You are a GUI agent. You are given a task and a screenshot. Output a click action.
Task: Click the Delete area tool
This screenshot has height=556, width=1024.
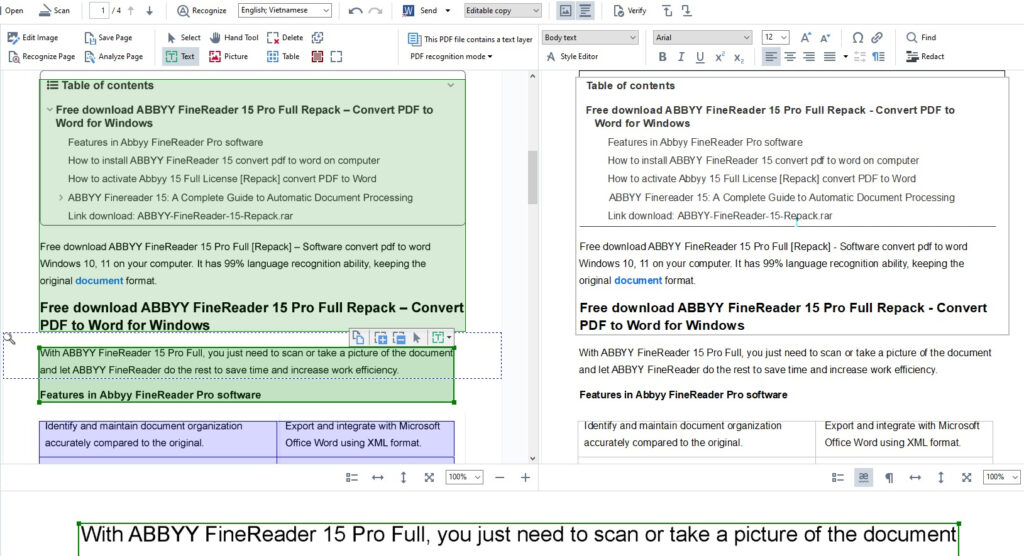point(285,38)
